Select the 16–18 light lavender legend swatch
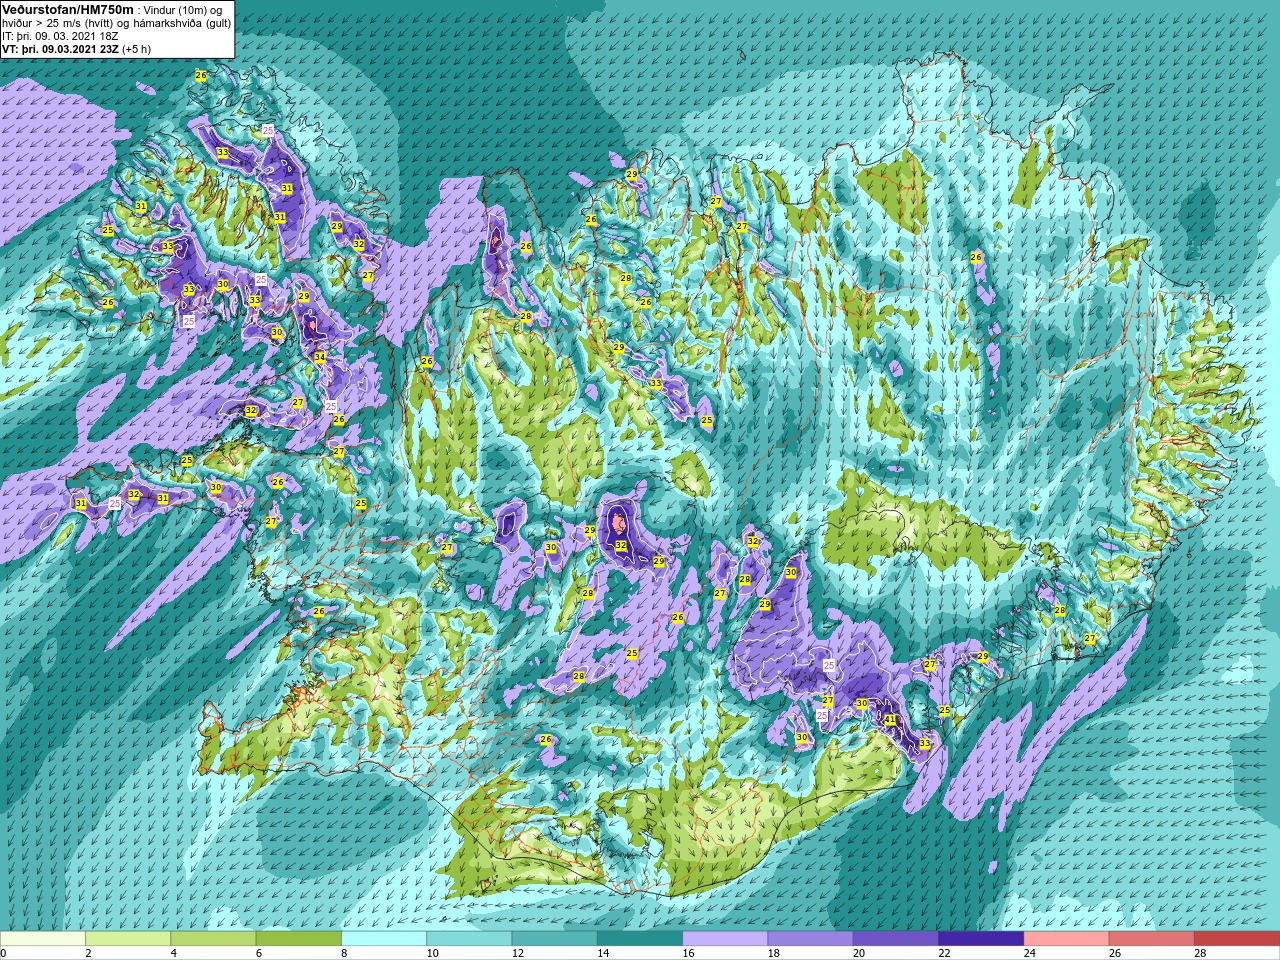This screenshot has height=960, width=1280. pyautogui.click(x=725, y=939)
